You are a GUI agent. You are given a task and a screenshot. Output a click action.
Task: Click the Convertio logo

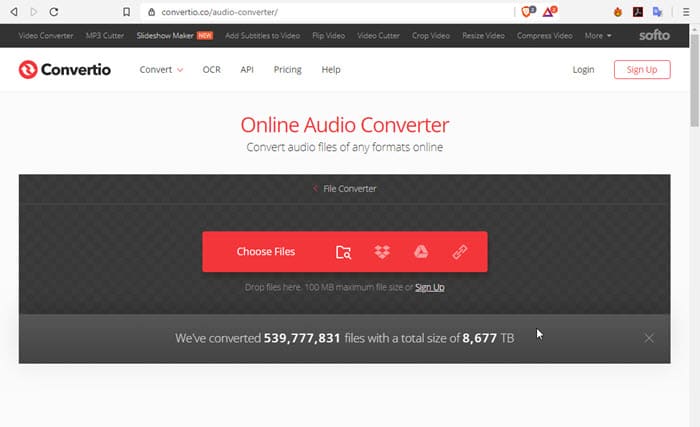pos(65,70)
